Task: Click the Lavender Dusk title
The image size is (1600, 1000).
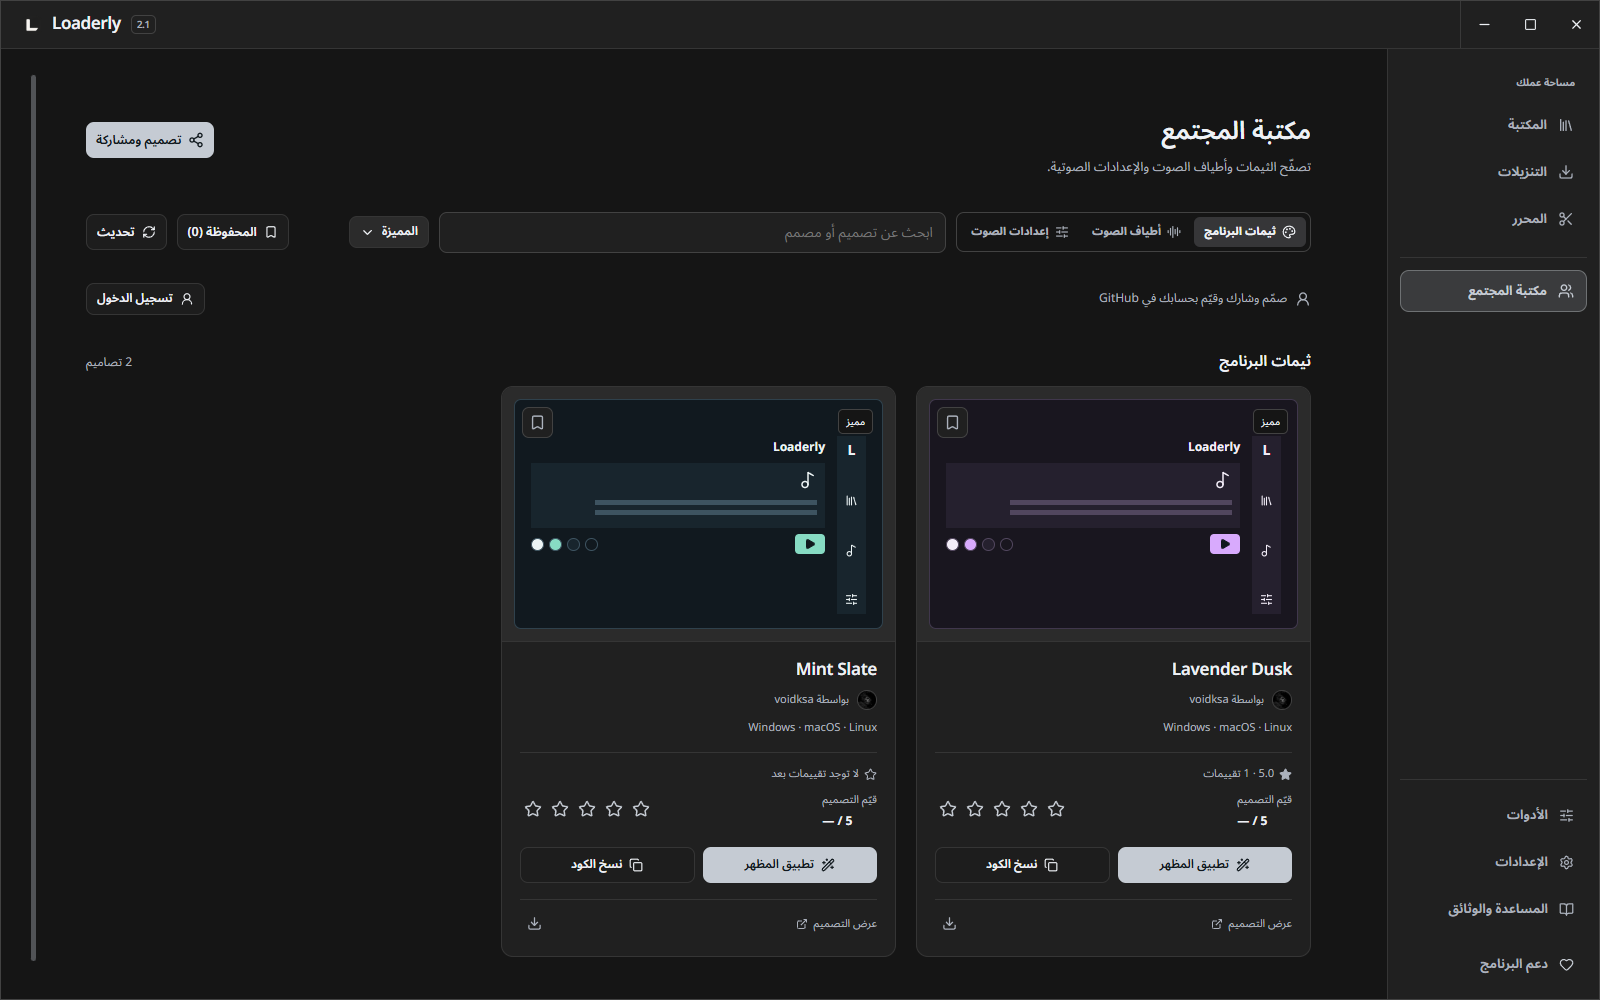Action: tap(1232, 669)
